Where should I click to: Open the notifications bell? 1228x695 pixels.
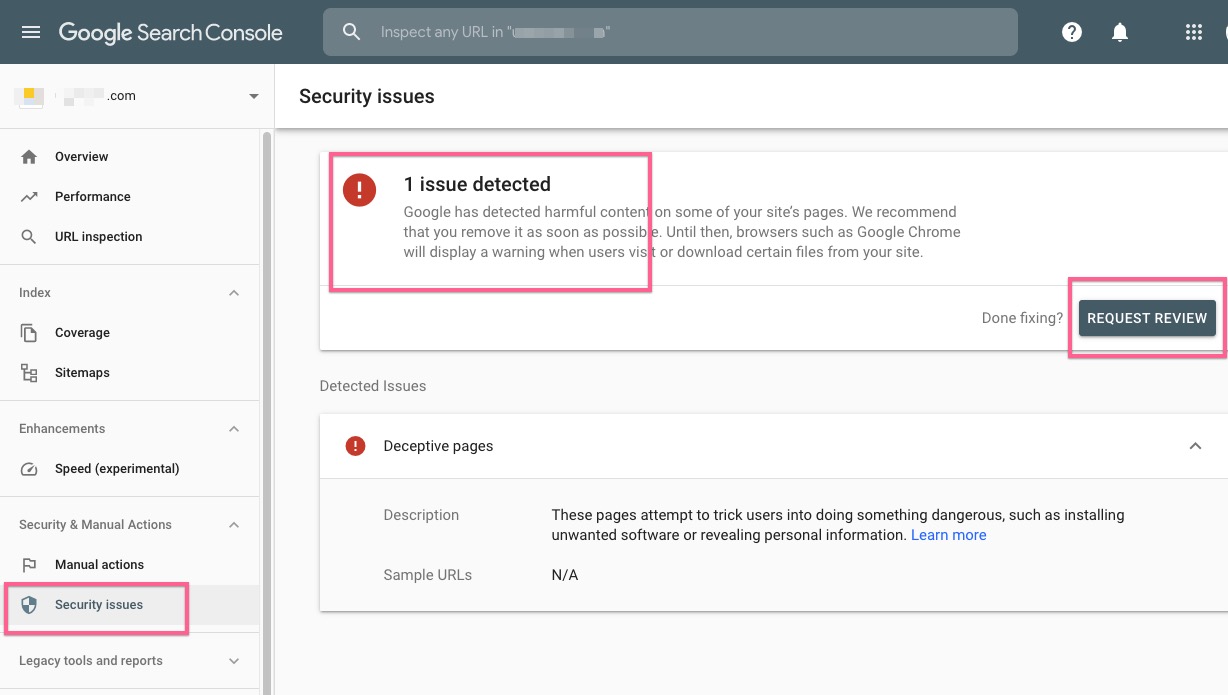tap(1120, 32)
